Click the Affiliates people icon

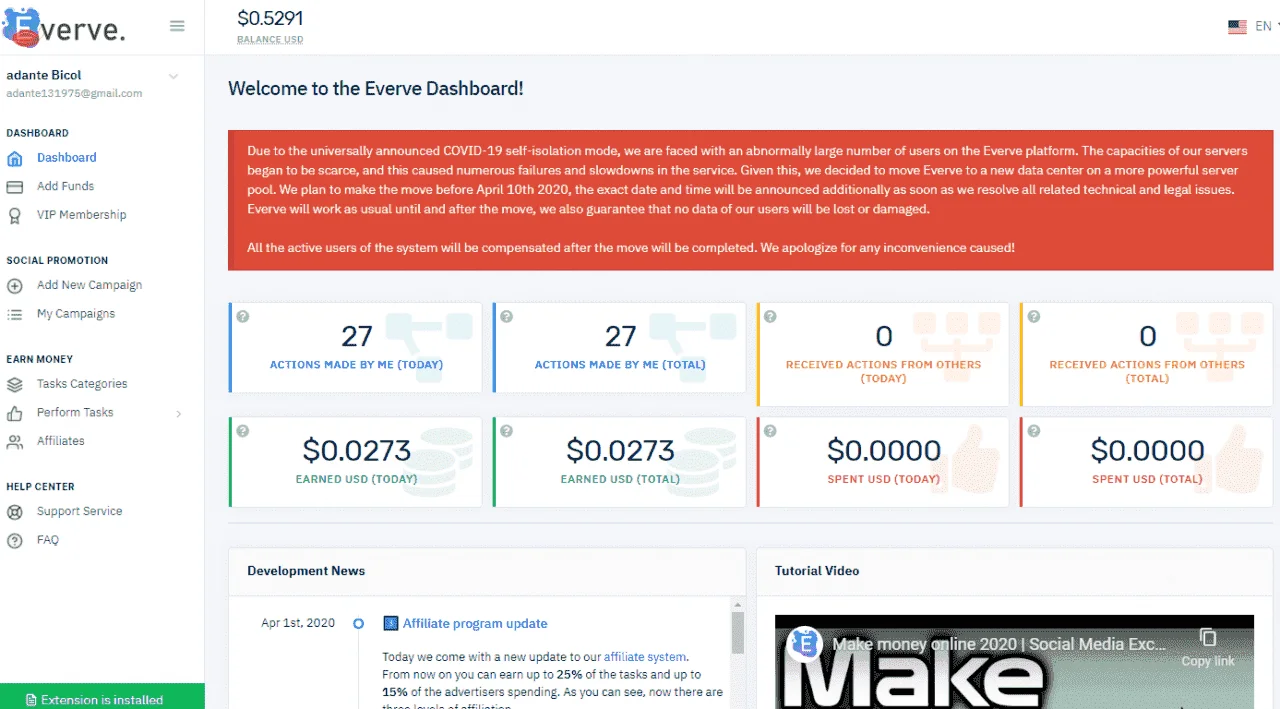[15, 441]
